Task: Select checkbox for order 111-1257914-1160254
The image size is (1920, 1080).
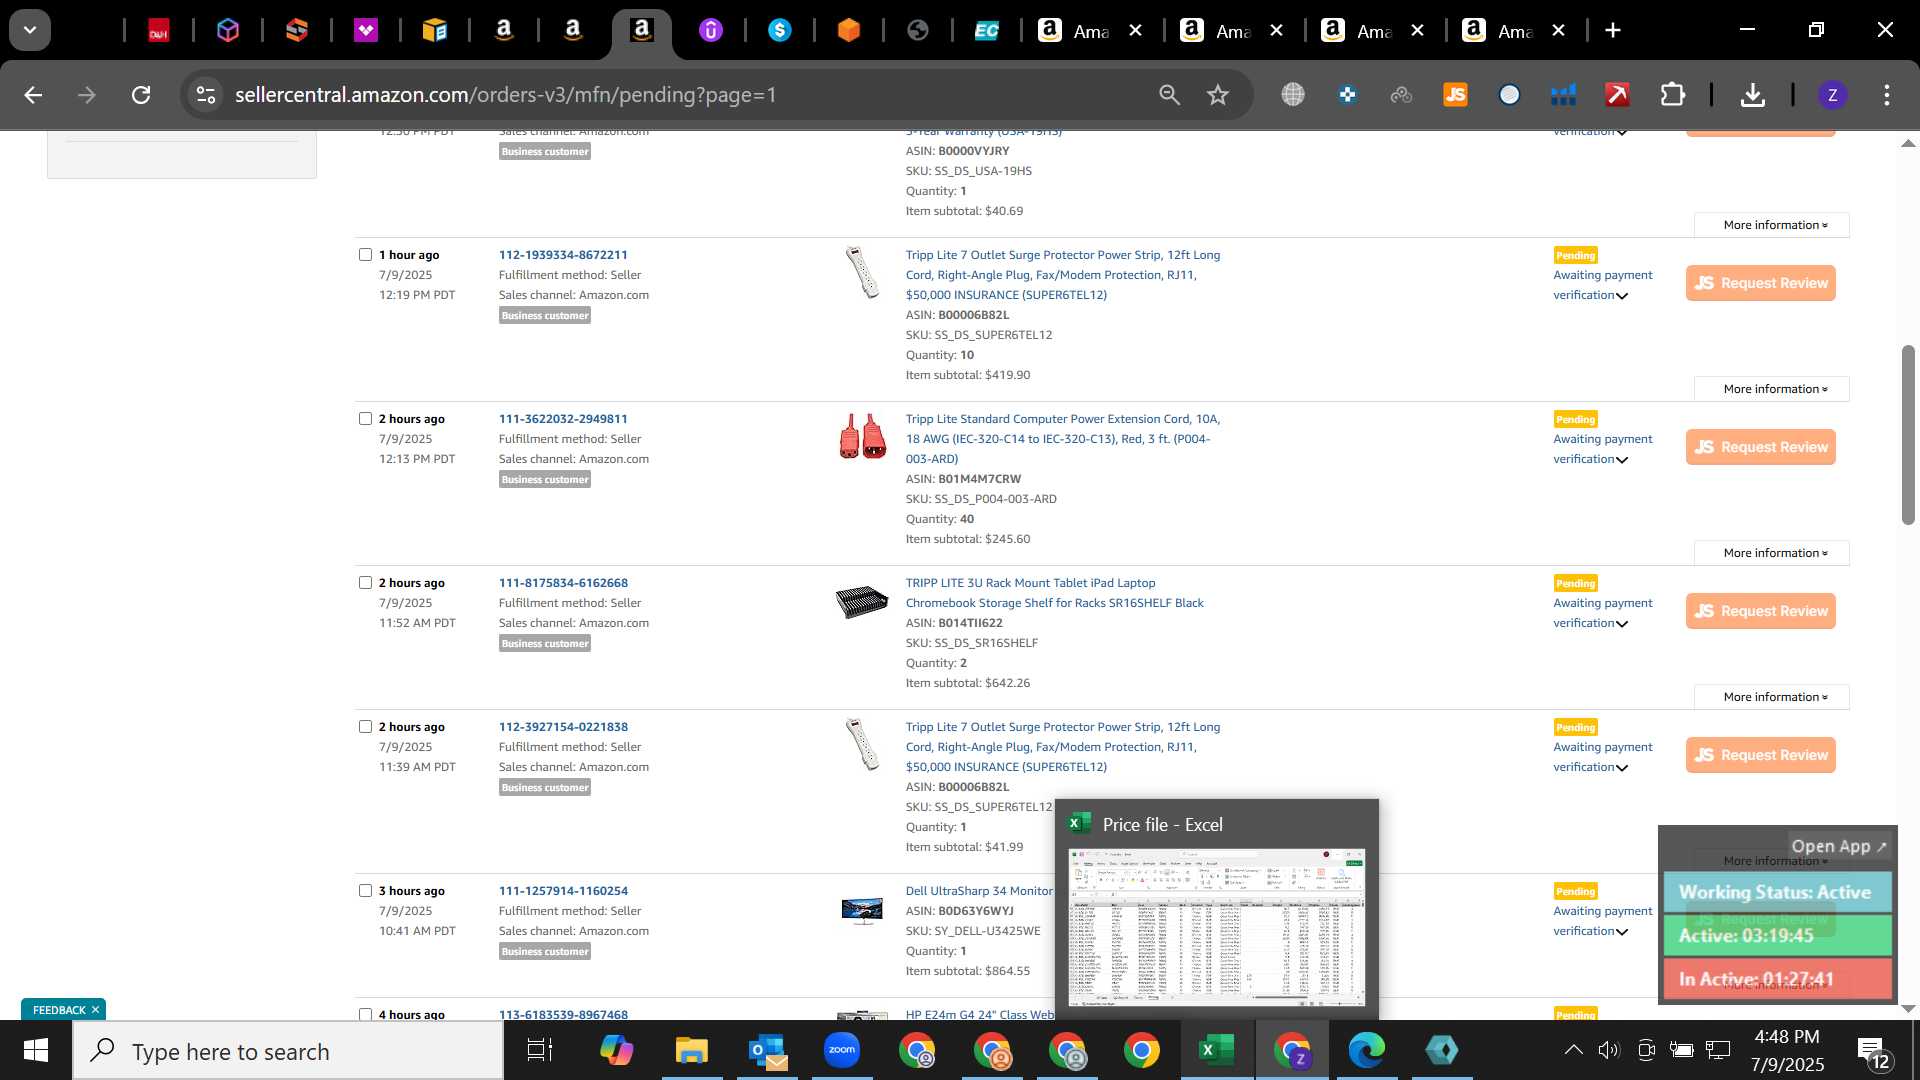Action: (365, 891)
